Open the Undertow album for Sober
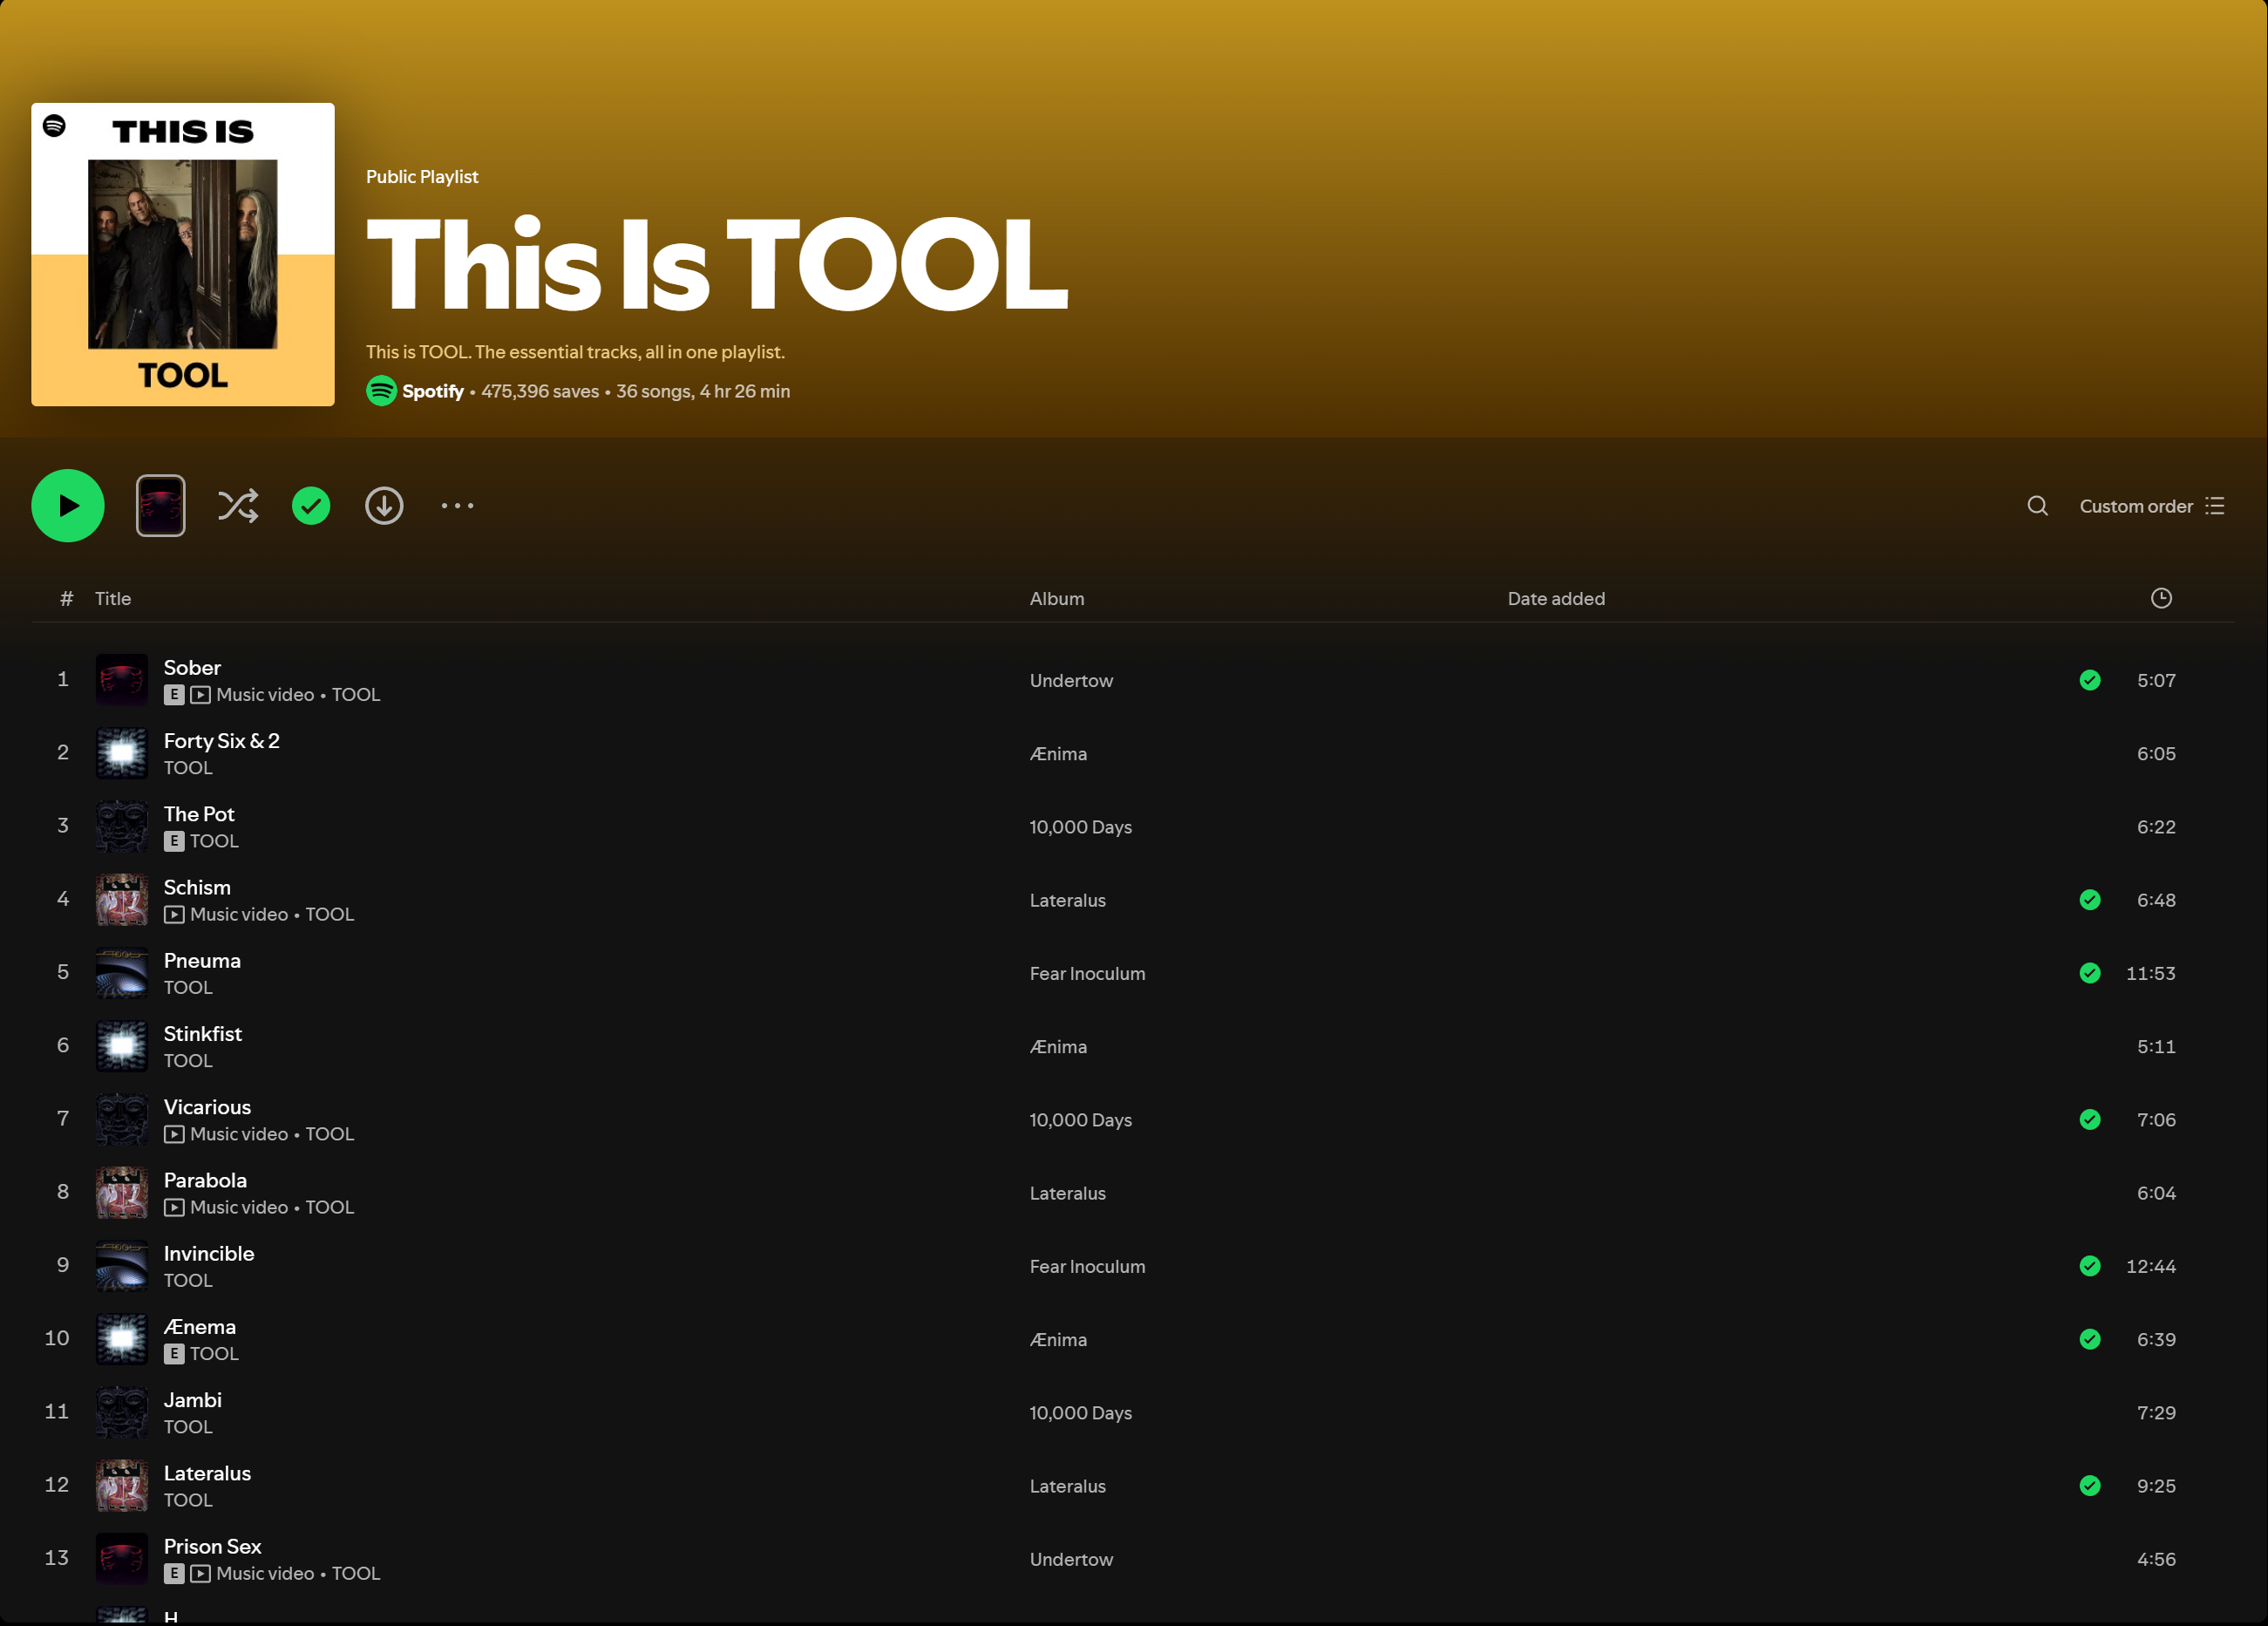The height and width of the screenshot is (1626, 2268). [x=1071, y=680]
